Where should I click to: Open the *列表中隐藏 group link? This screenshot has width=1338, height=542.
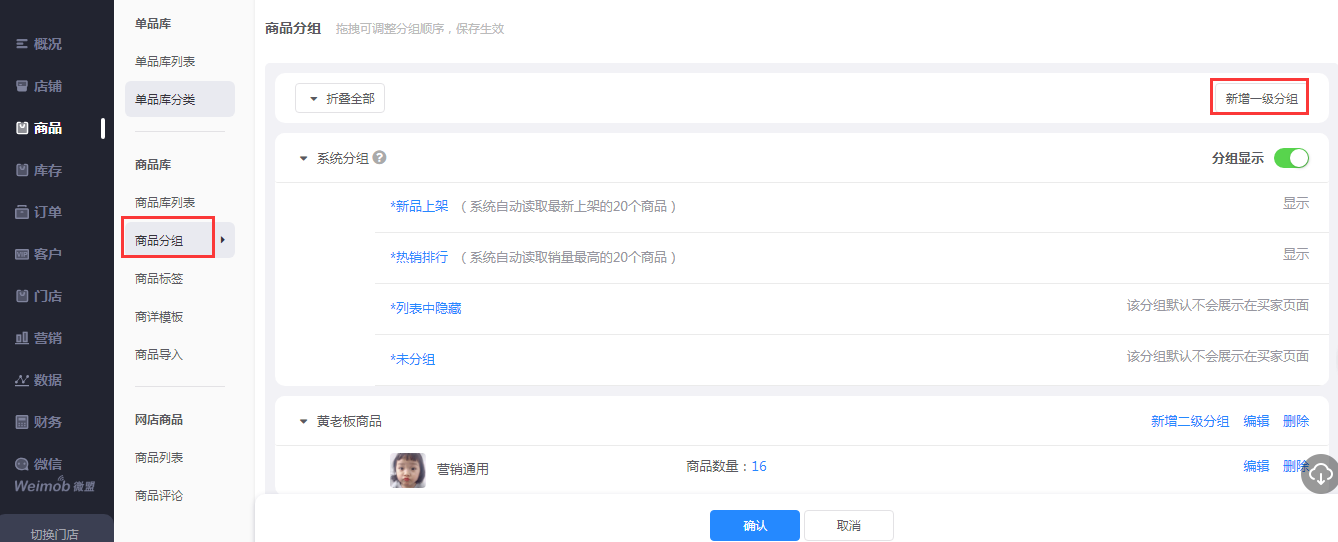(426, 308)
